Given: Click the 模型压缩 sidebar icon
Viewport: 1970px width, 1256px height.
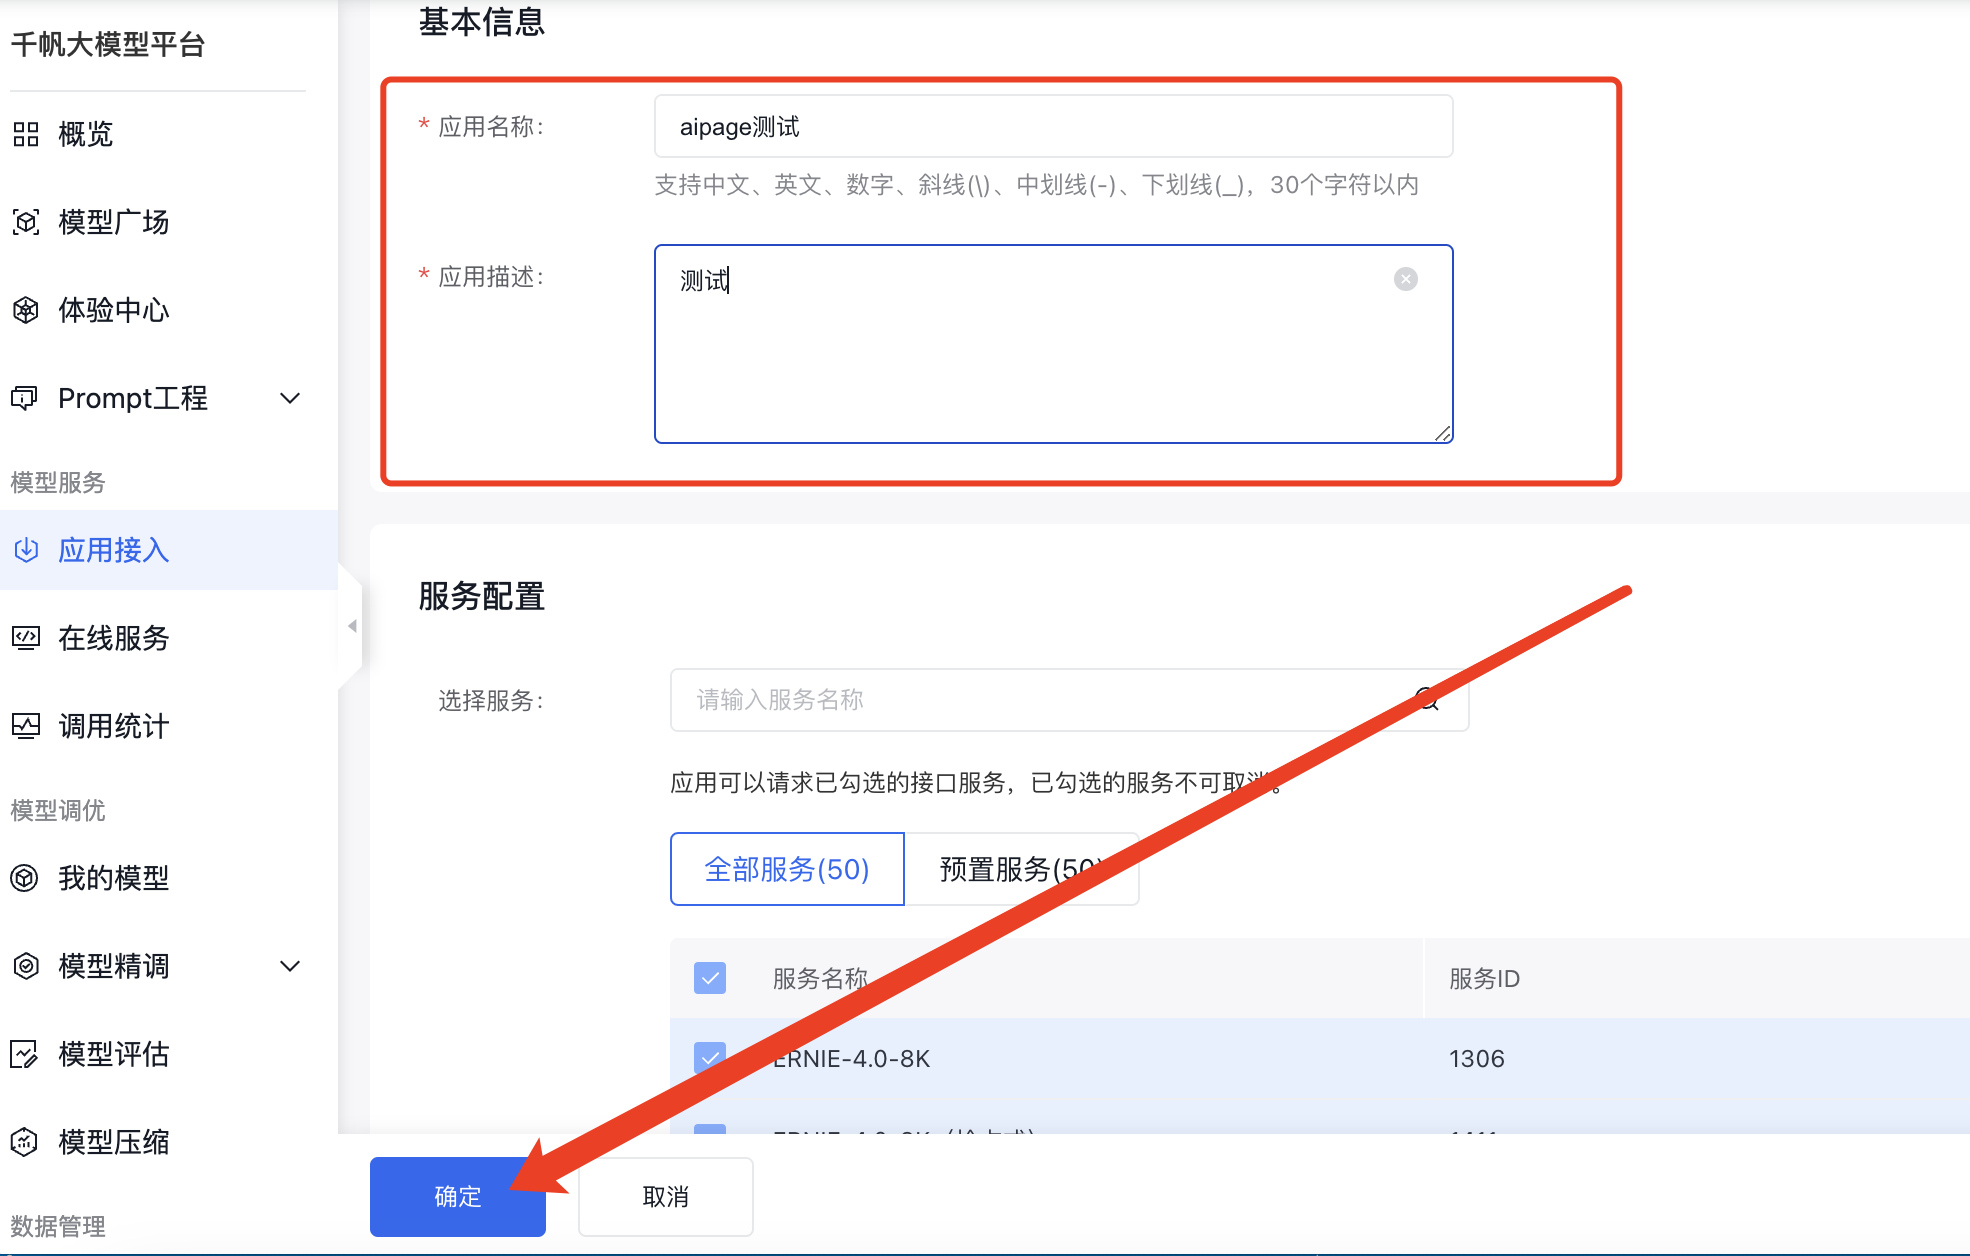Looking at the screenshot, I should [26, 1142].
